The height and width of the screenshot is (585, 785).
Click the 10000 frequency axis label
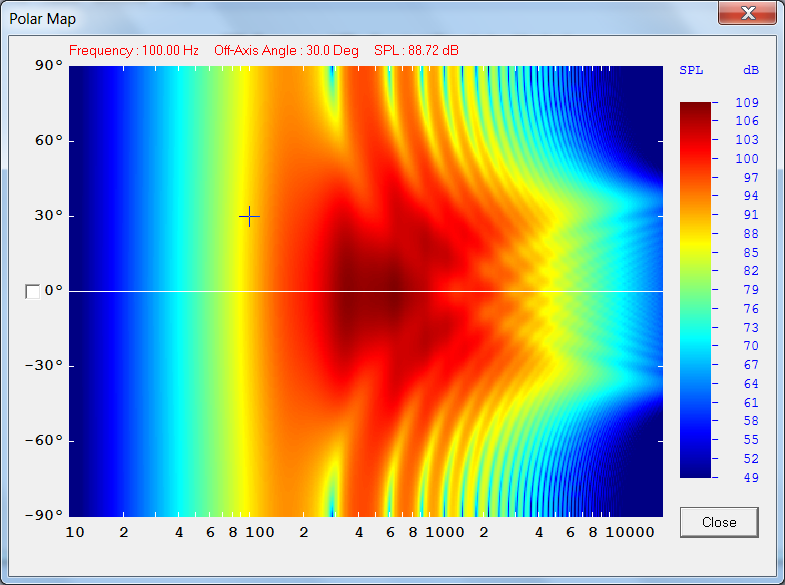click(630, 532)
